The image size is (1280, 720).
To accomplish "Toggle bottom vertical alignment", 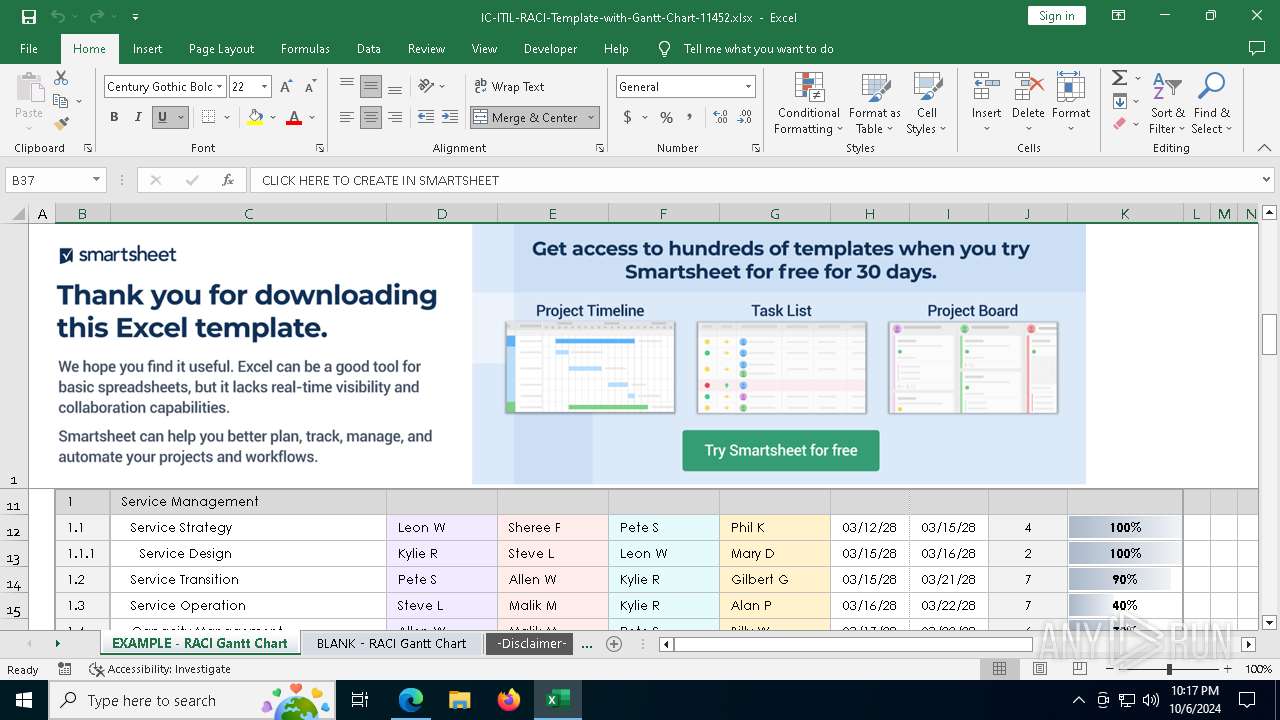I will point(395,87).
